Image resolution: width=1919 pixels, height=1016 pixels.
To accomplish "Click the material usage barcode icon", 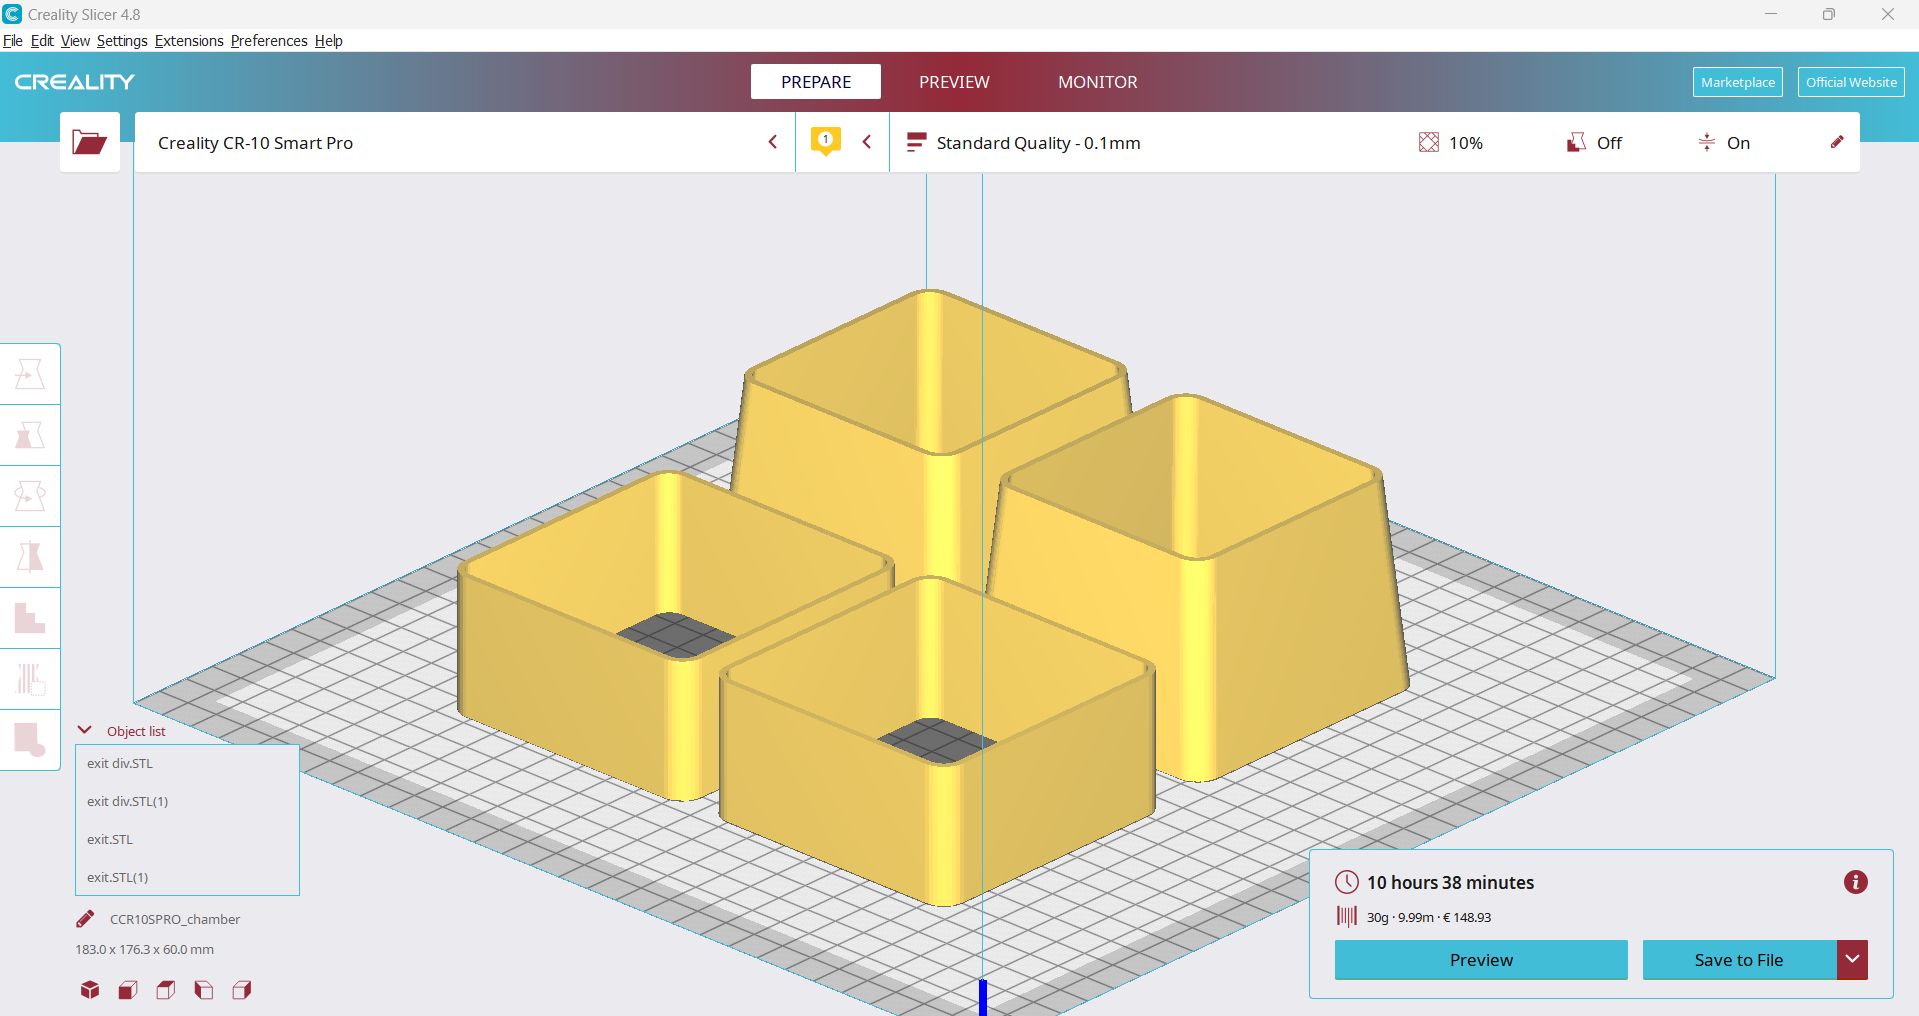I will [x=1347, y=916].
